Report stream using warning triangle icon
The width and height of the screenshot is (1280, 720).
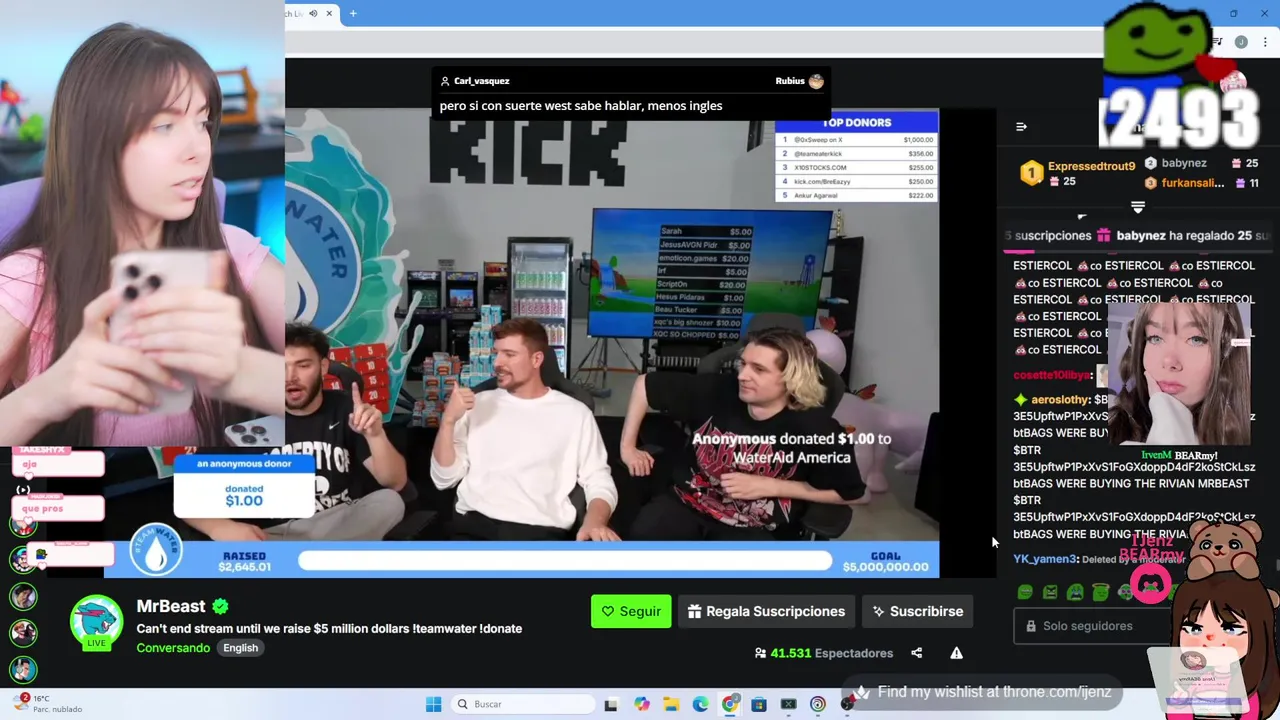(x=956, y=653)
